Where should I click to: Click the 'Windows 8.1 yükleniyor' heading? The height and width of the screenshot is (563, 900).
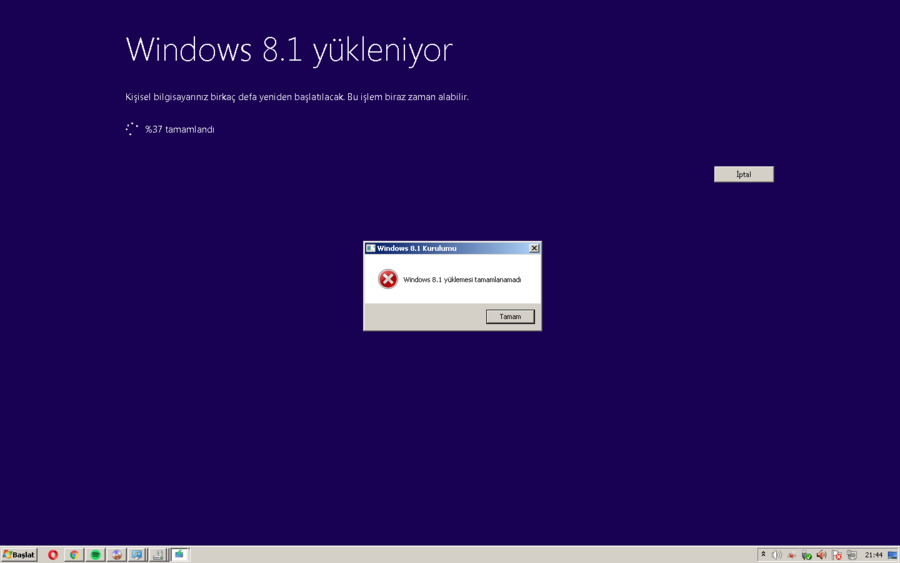[289, 50]
